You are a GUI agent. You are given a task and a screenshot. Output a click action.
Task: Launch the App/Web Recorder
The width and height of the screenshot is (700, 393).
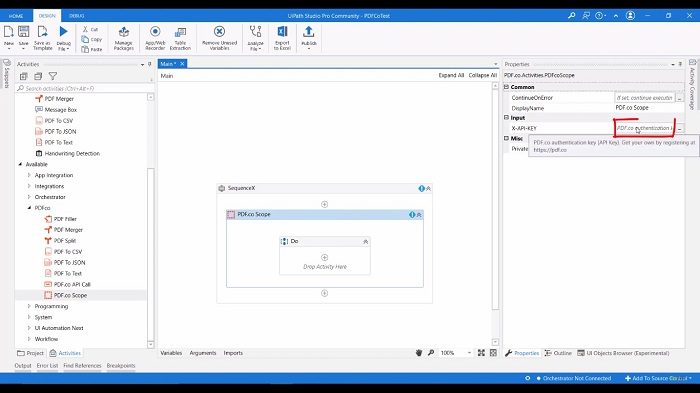(155, 38)
